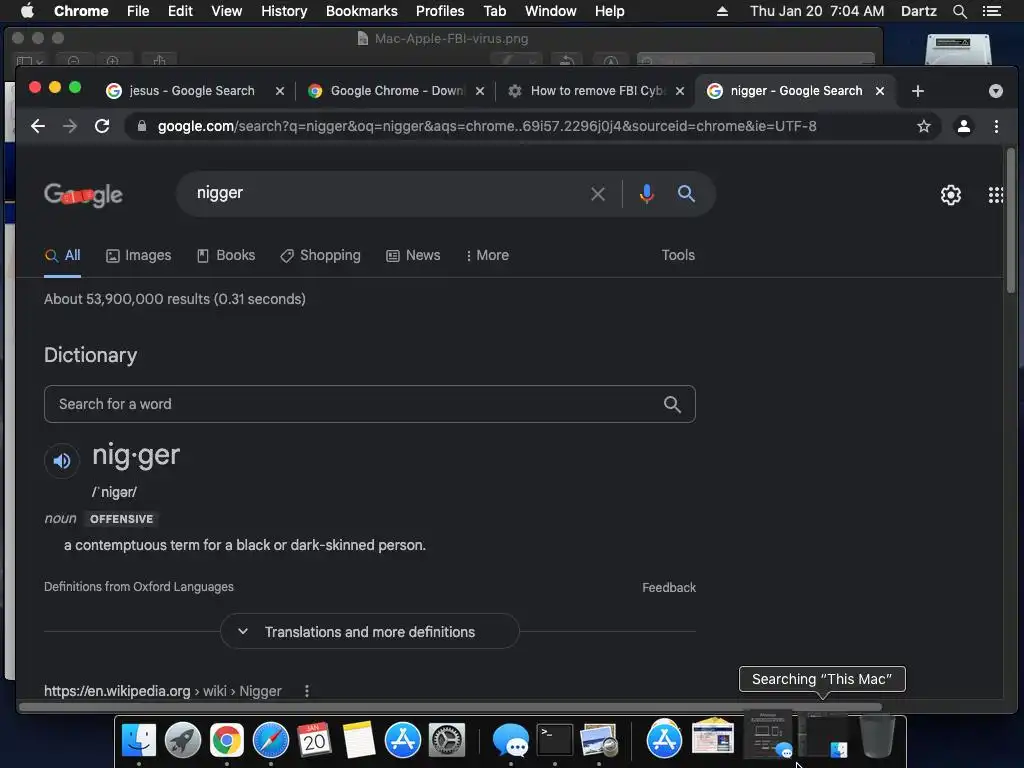Bookmark this page with the star icon
Viewport: 1024px width, 768px height.
click(923, 126)
